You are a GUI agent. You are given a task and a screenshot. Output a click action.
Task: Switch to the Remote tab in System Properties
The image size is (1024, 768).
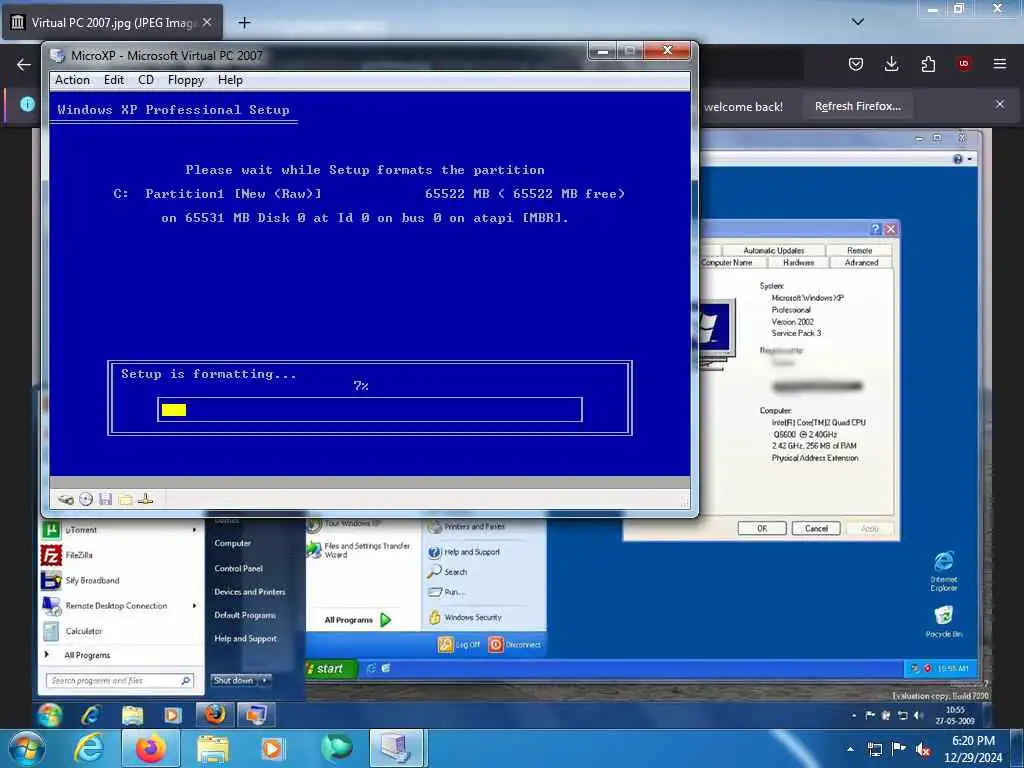click(x=859, y=250)
